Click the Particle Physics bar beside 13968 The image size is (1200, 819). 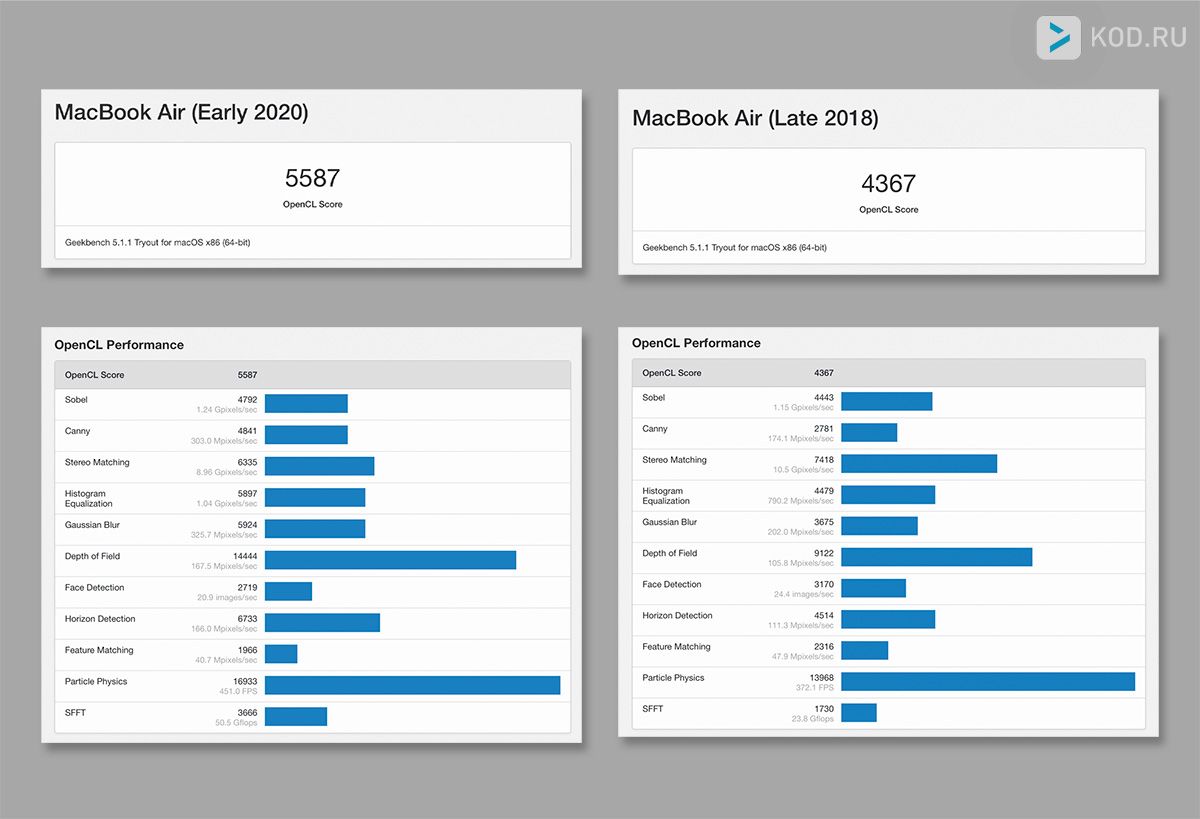point(988,681)
